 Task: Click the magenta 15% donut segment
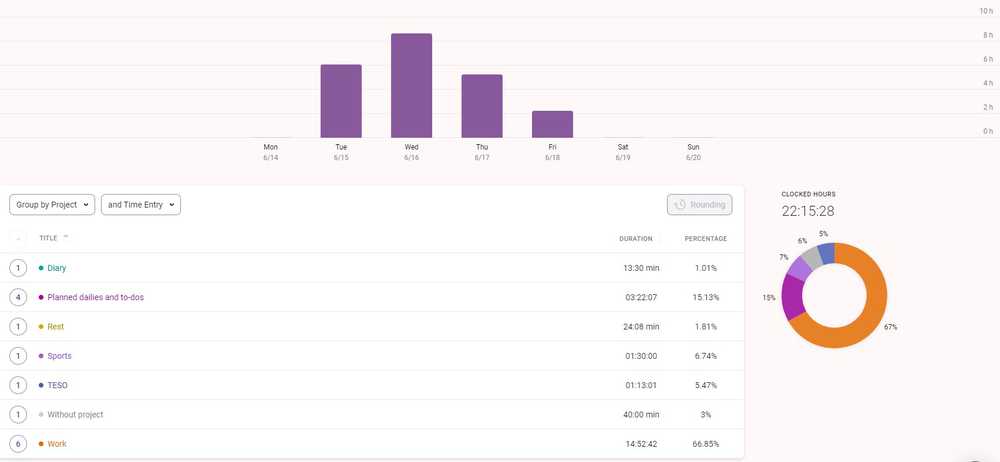pos(793,297)
